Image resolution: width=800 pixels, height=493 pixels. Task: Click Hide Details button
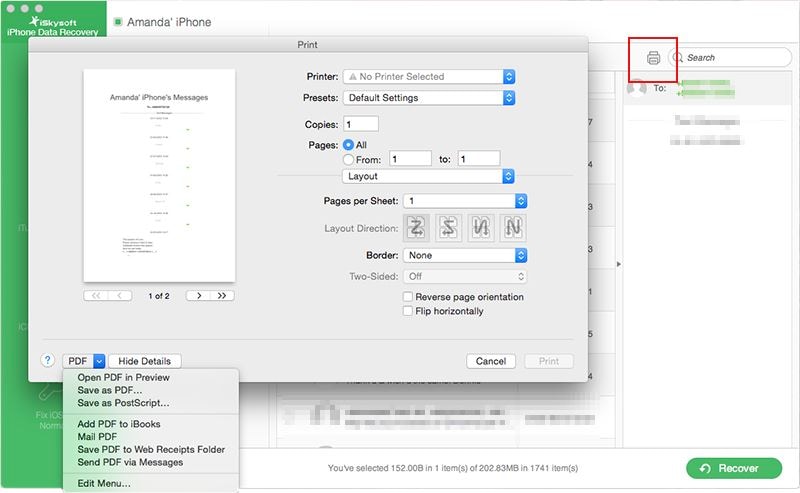coord(144,361)
